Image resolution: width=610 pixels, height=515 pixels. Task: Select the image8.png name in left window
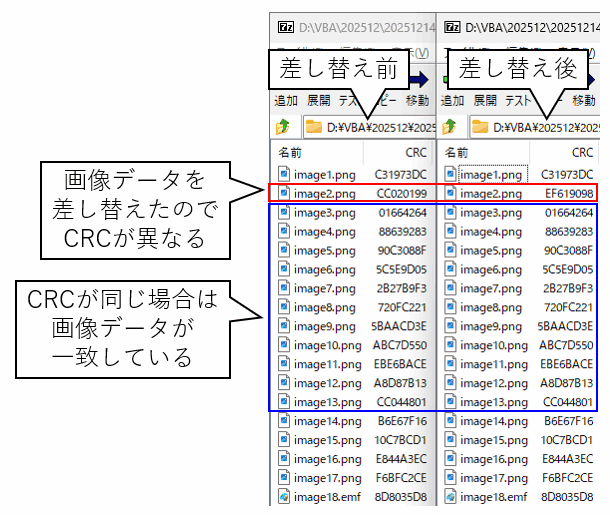pos(324,308)
